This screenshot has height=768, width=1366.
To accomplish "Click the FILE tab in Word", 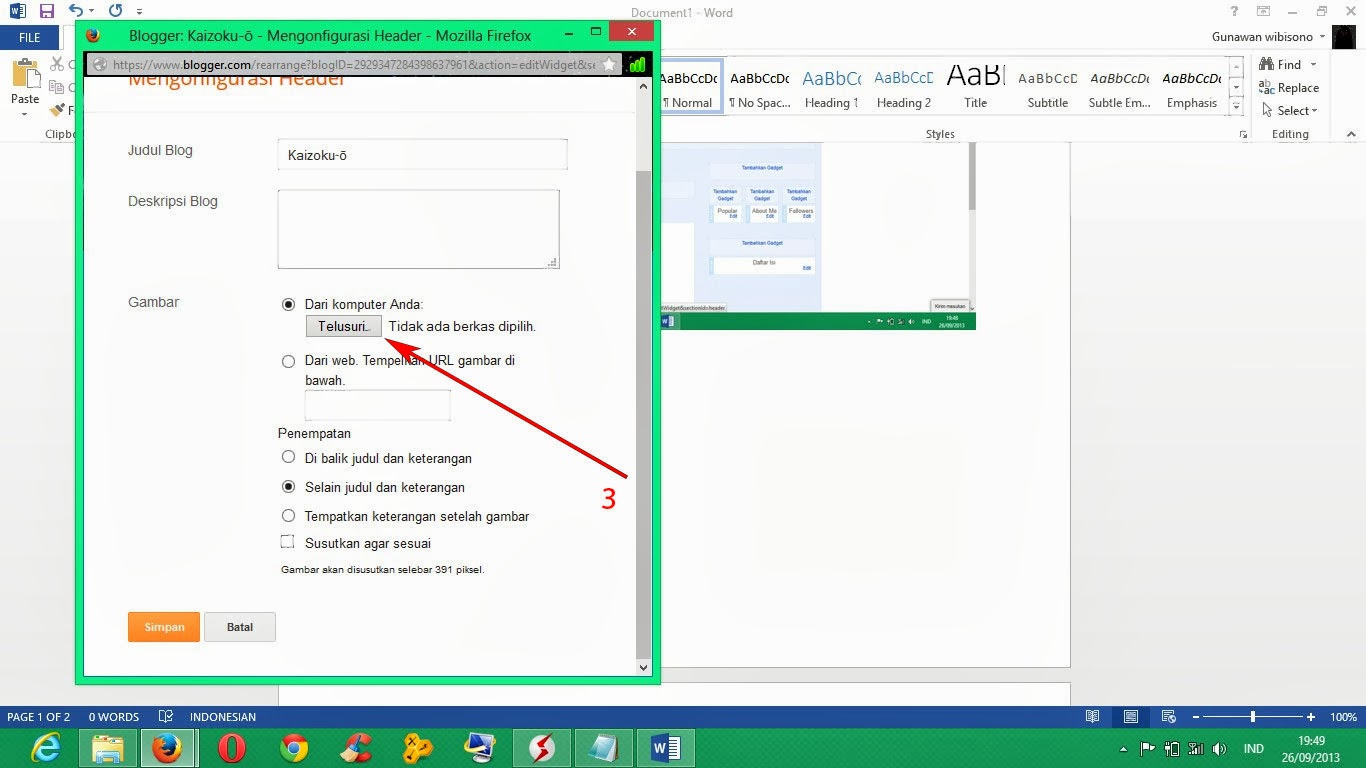I will [29, 36].
